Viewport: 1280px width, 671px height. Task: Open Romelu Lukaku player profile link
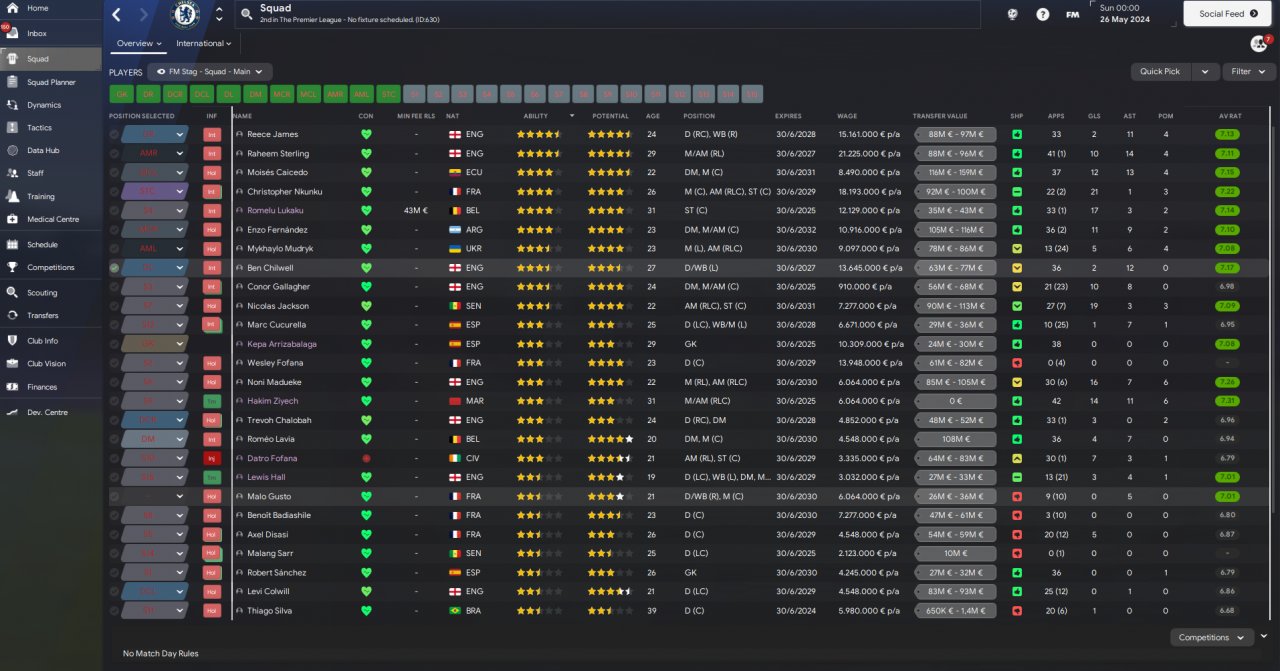[275, 210]
